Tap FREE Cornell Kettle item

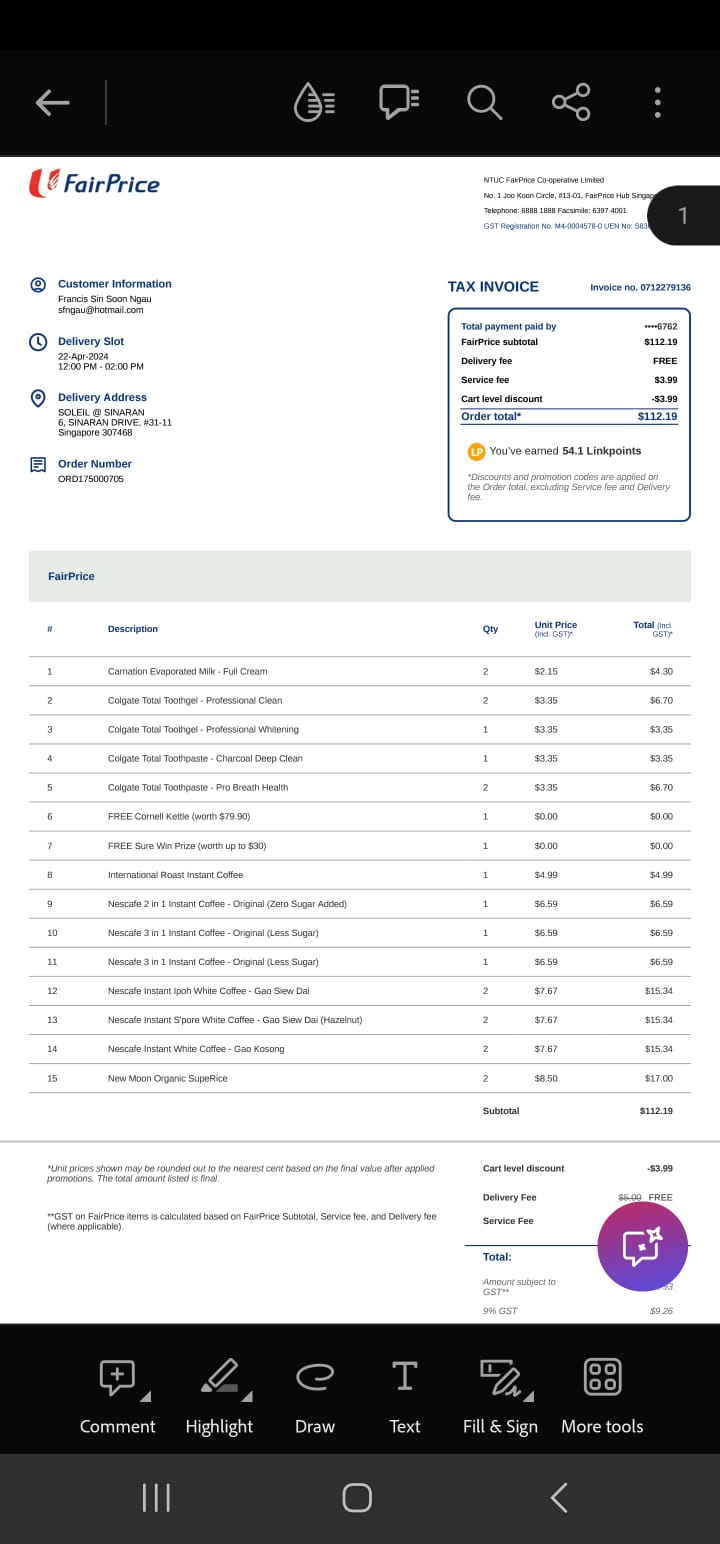(179, 816)
